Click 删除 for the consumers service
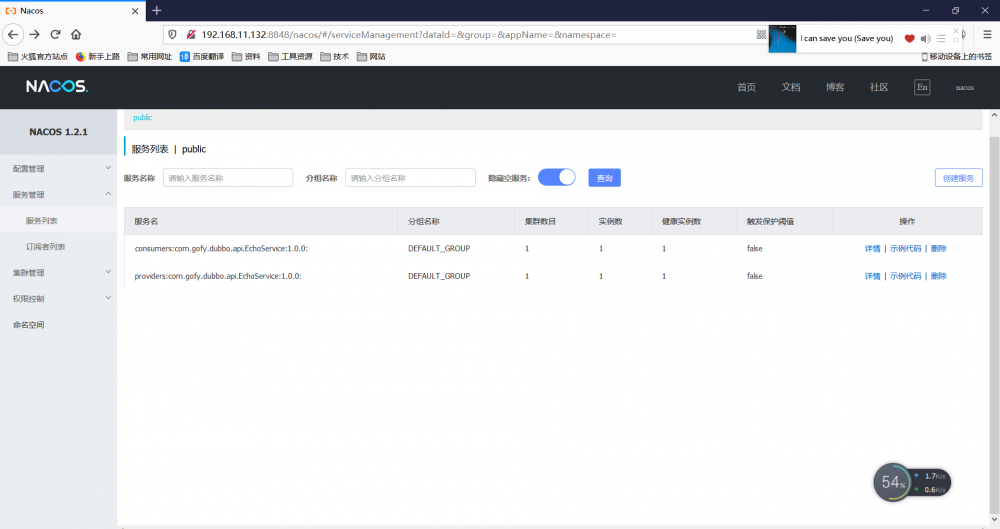This screenshot has width=1000, height=529. (x=939, y=248)
